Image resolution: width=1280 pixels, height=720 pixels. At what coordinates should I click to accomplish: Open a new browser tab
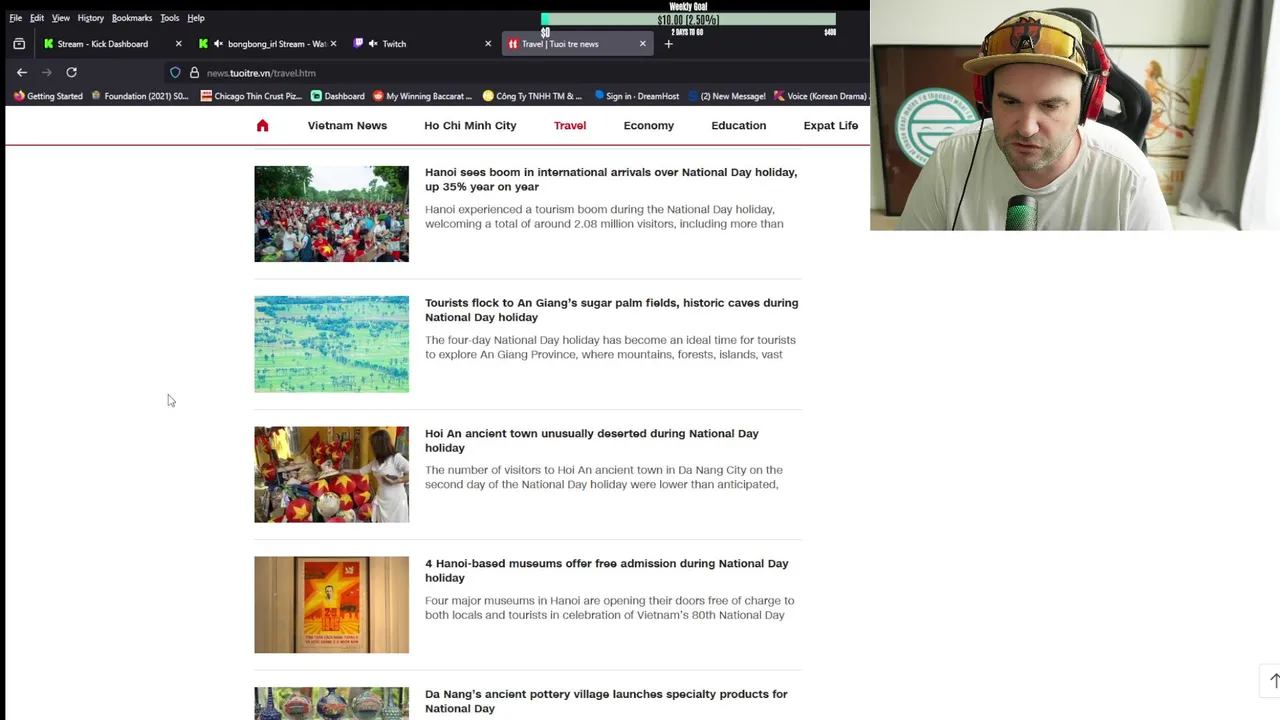[x=668, y=44]
